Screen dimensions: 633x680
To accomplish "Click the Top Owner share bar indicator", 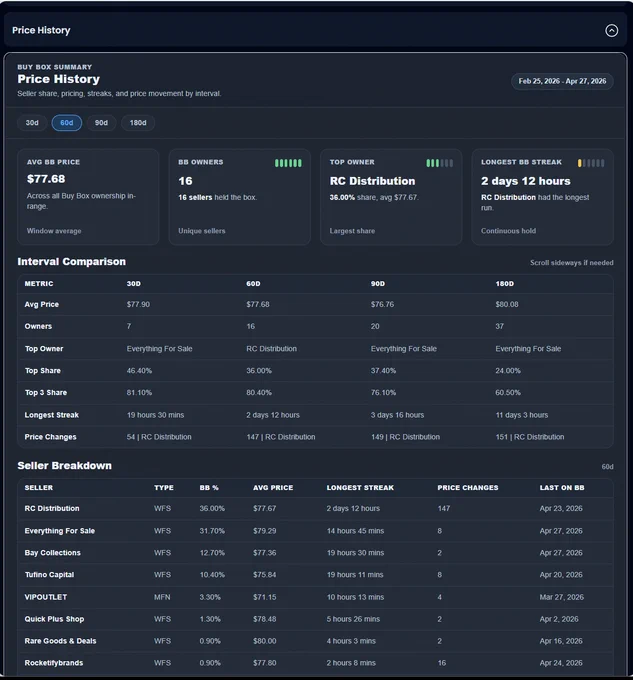I will coord(440,163).
